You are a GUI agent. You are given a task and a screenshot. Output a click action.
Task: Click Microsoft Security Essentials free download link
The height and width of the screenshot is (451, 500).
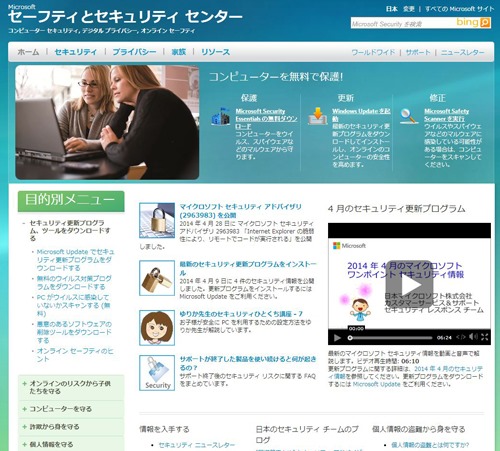[266, 119]
